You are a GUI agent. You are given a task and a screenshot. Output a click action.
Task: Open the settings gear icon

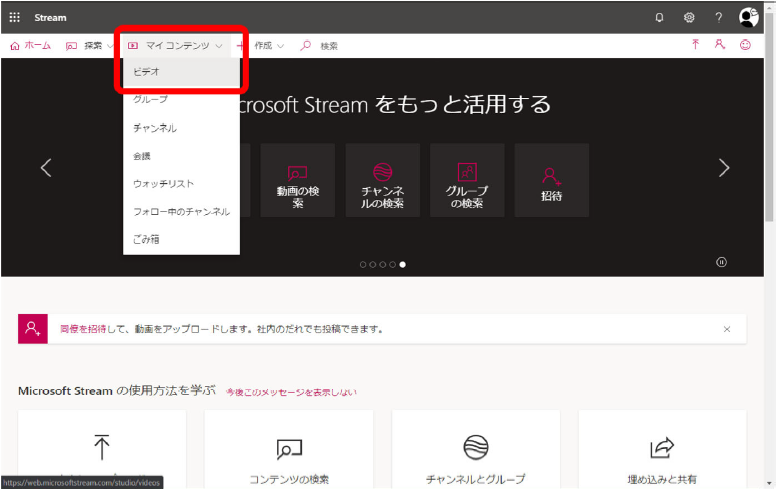689,18
